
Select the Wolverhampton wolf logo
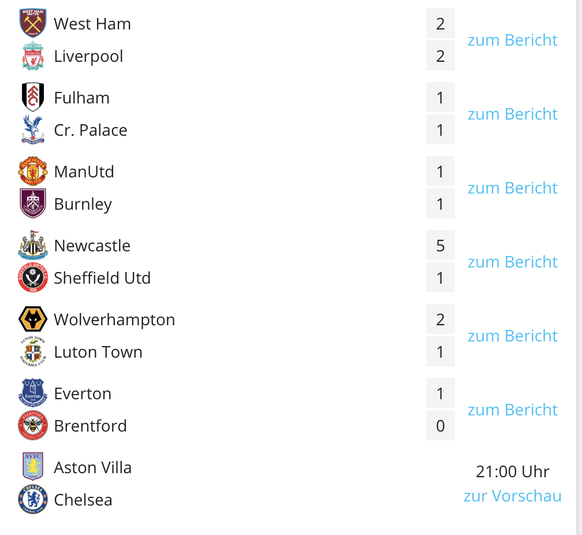(33, 319)
